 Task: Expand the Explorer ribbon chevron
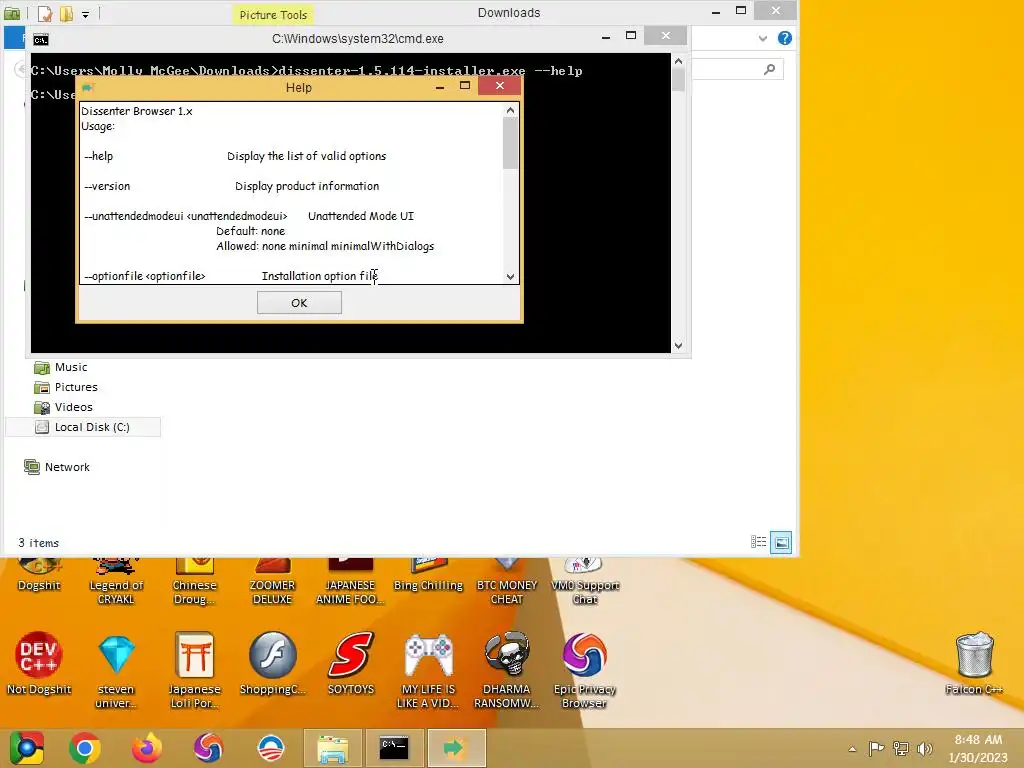pos(762,39)
